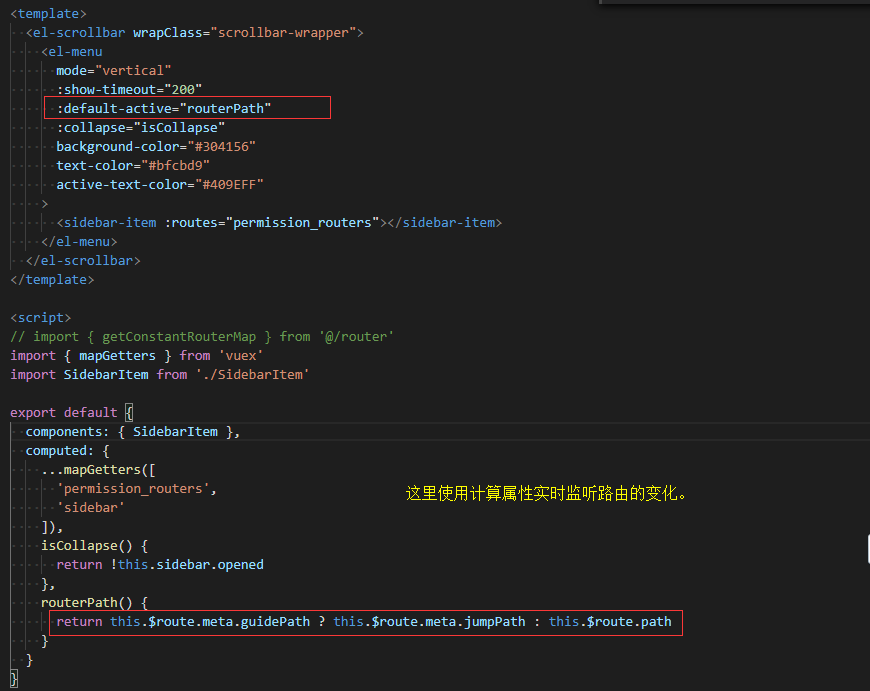Click the active-text-color="#409EFF" attribute
Screen dimensions: 870x691
coord(160,184)
